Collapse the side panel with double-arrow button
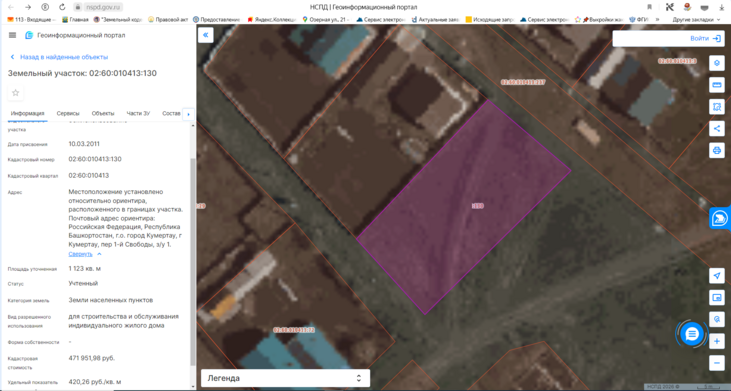 [206, 35]
